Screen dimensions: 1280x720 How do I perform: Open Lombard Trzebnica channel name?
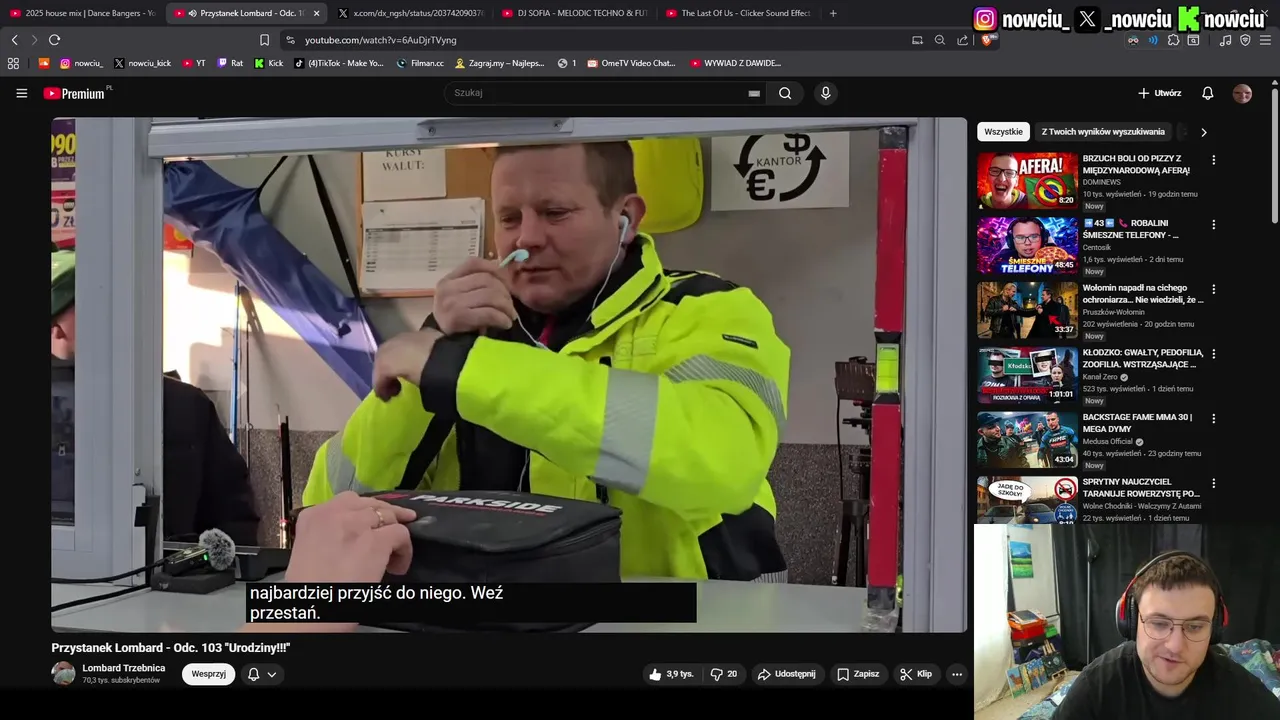(x=123, y=668)
